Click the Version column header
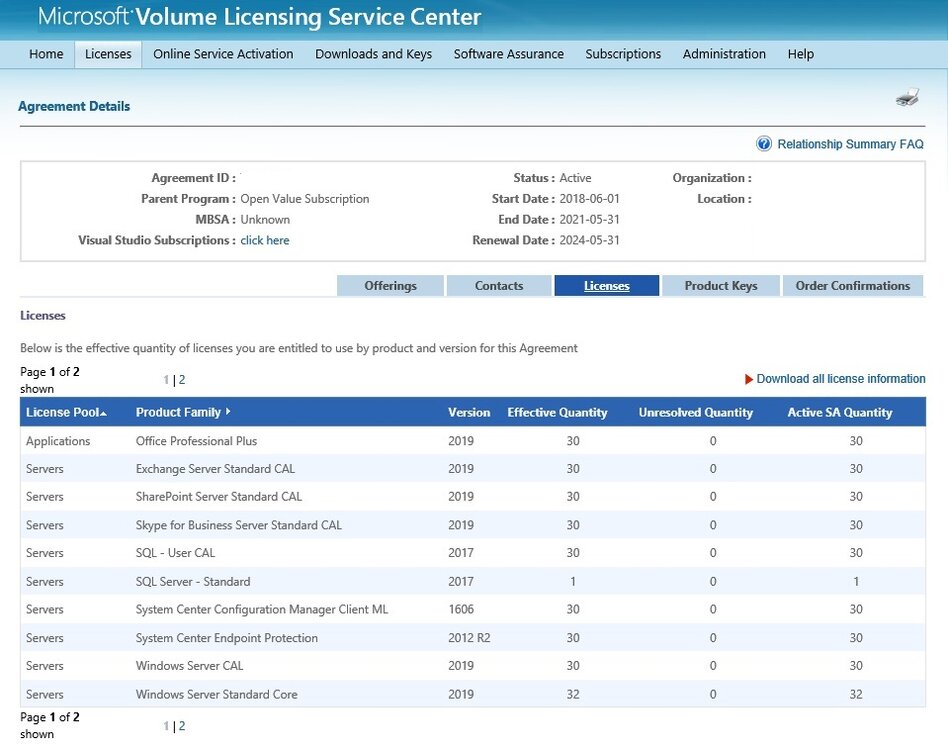 (469, 412)
